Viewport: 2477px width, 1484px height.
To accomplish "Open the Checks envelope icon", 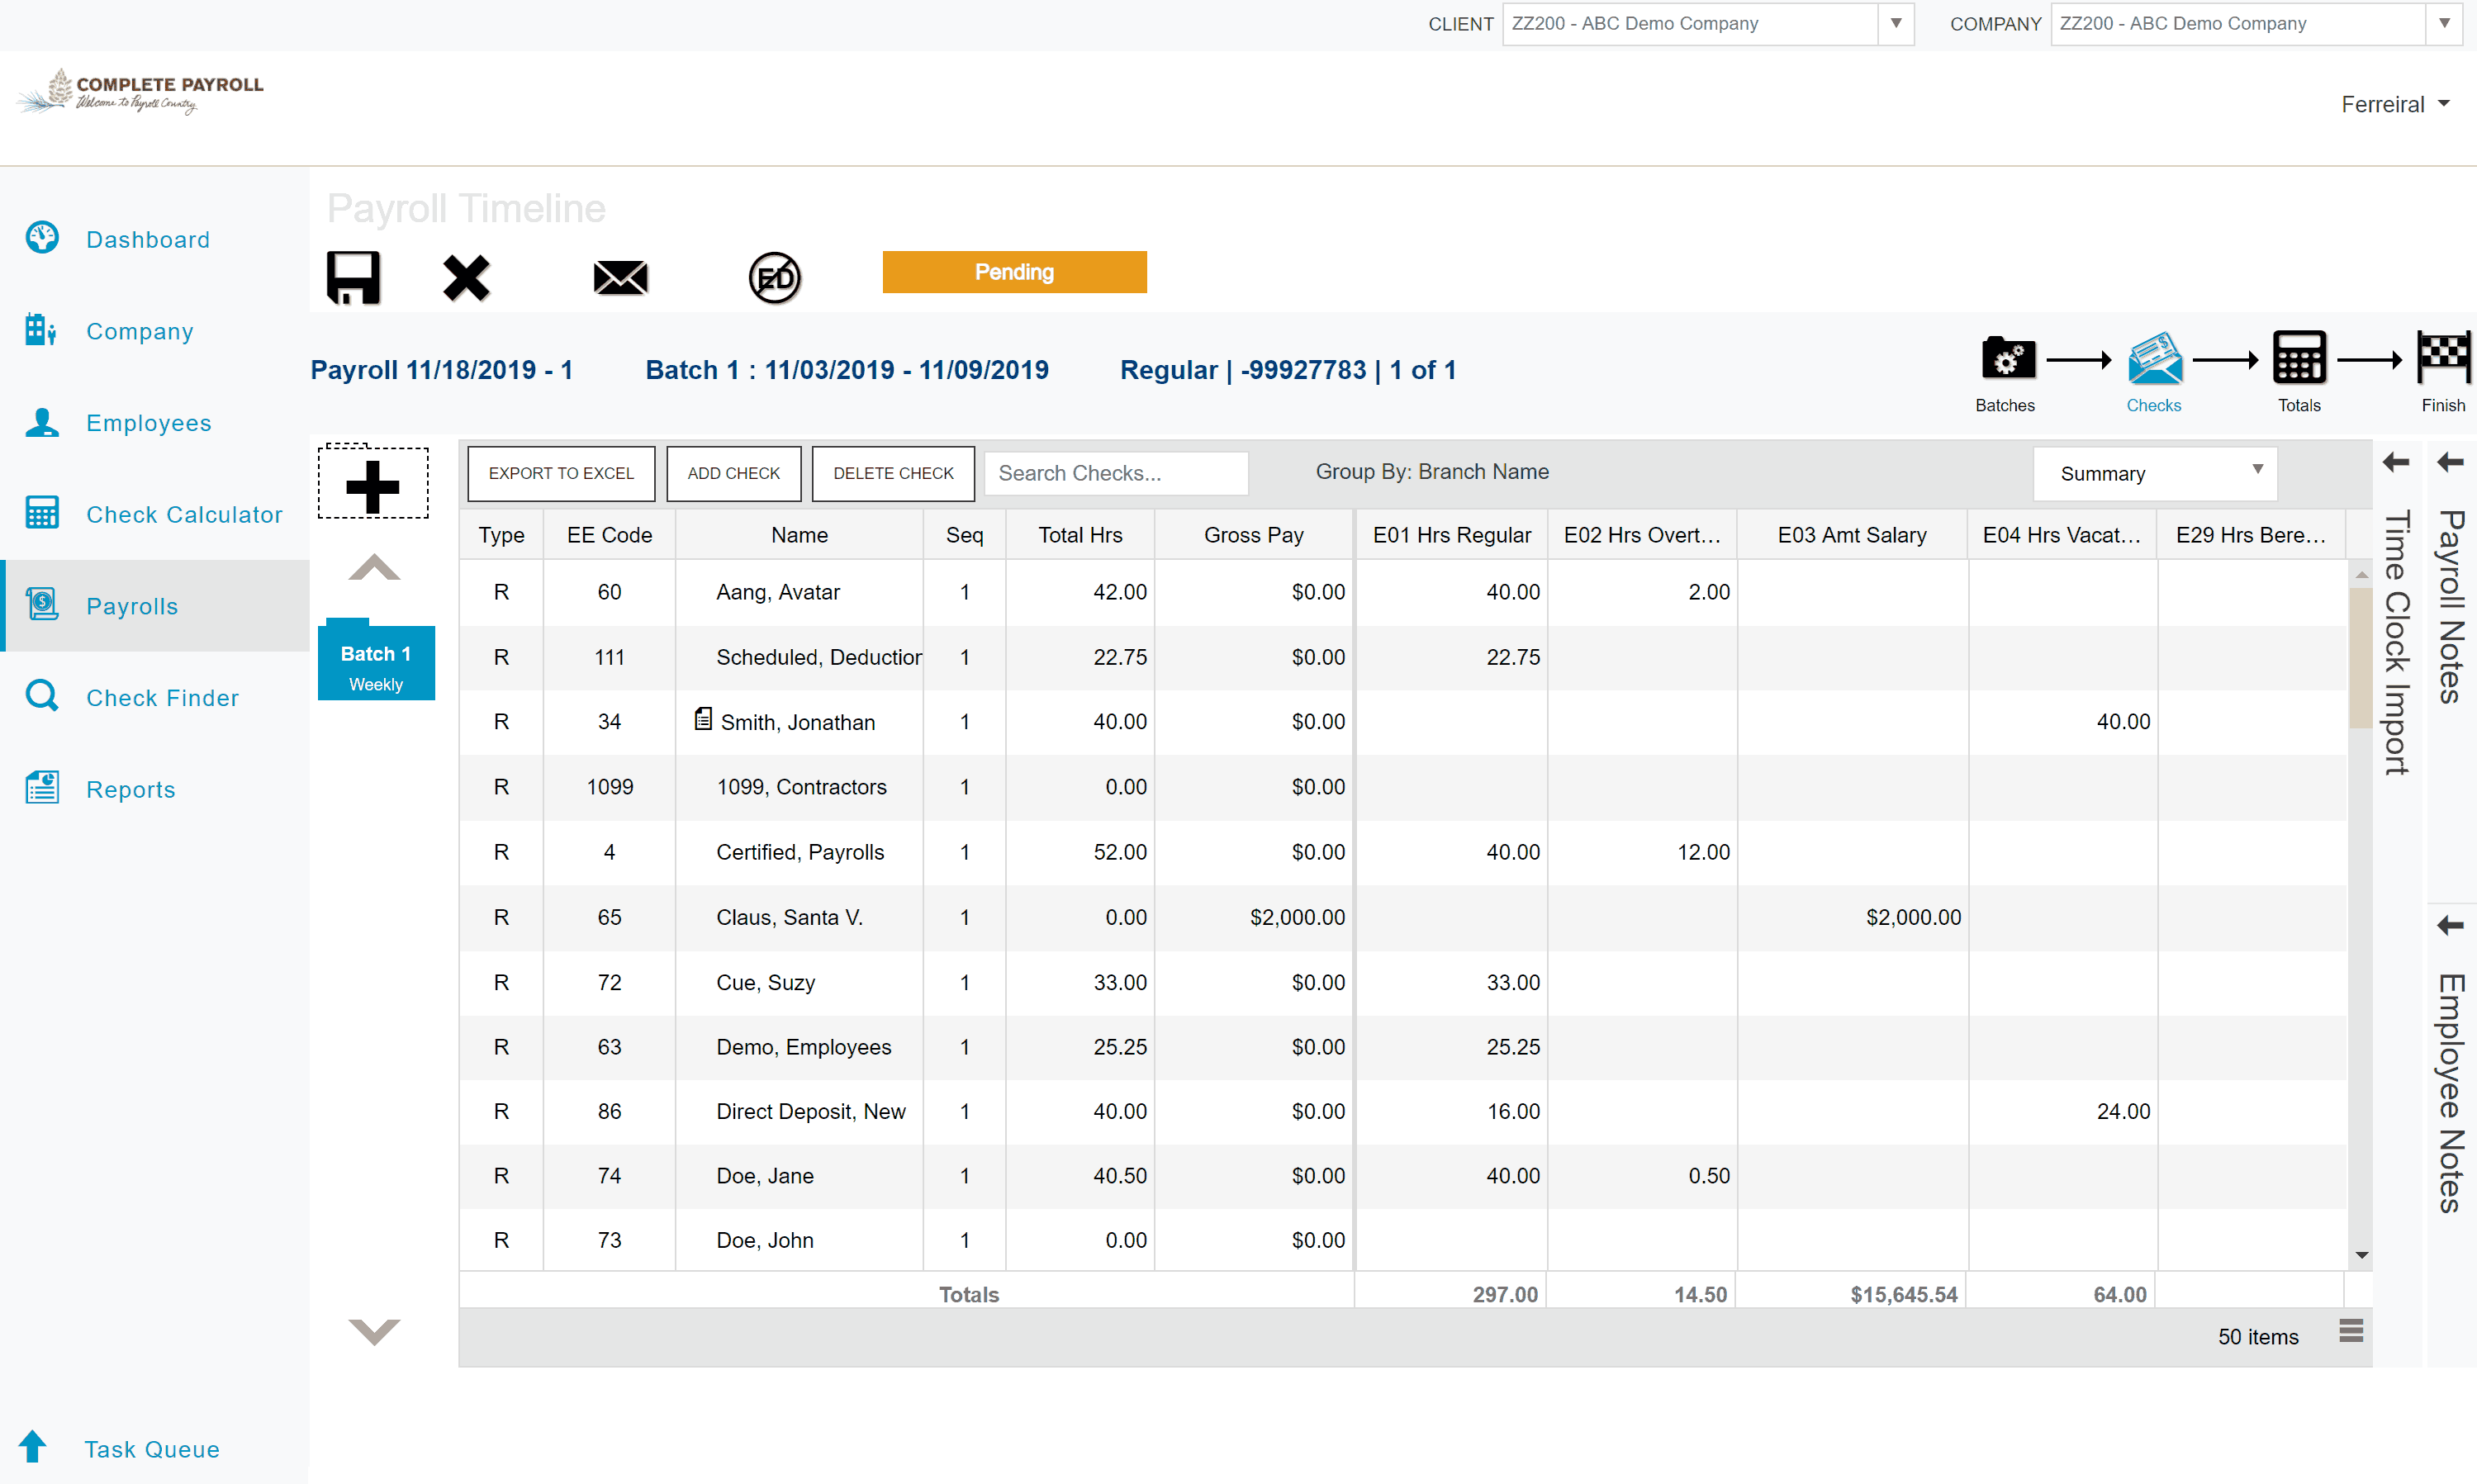I will click(2154, 360).
